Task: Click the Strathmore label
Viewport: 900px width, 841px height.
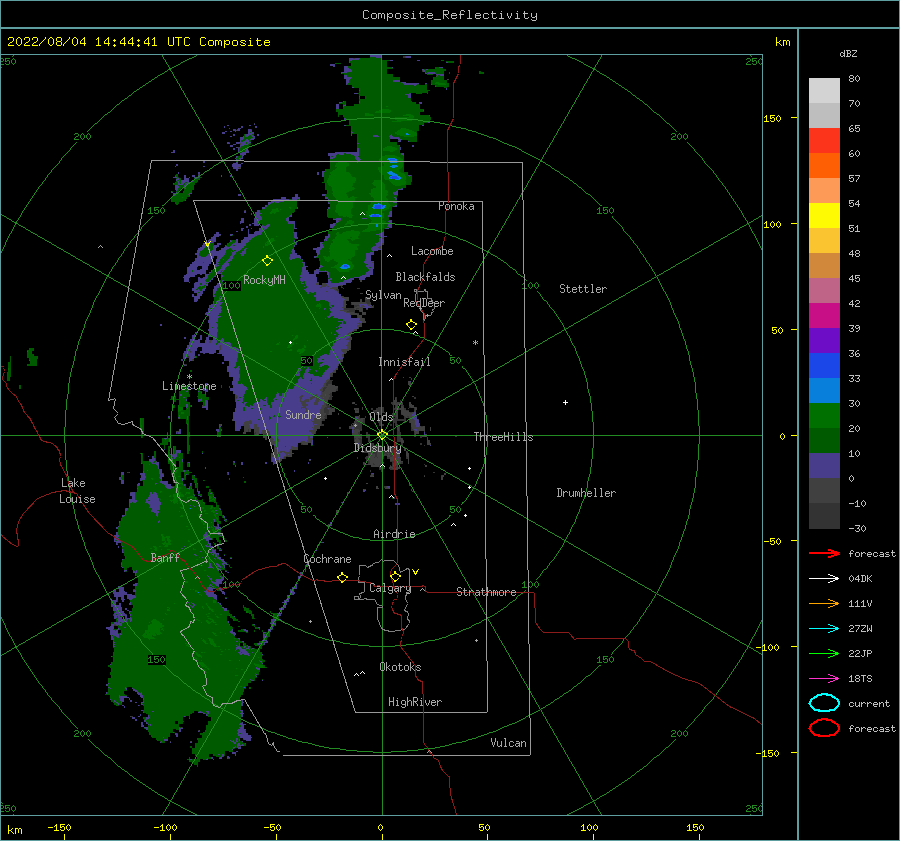Action: click(486, 592)
